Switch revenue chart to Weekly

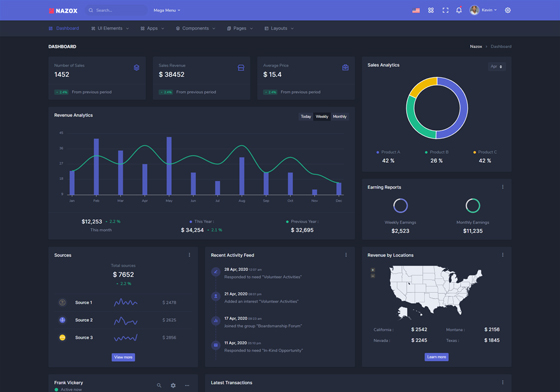coord(322,116)
